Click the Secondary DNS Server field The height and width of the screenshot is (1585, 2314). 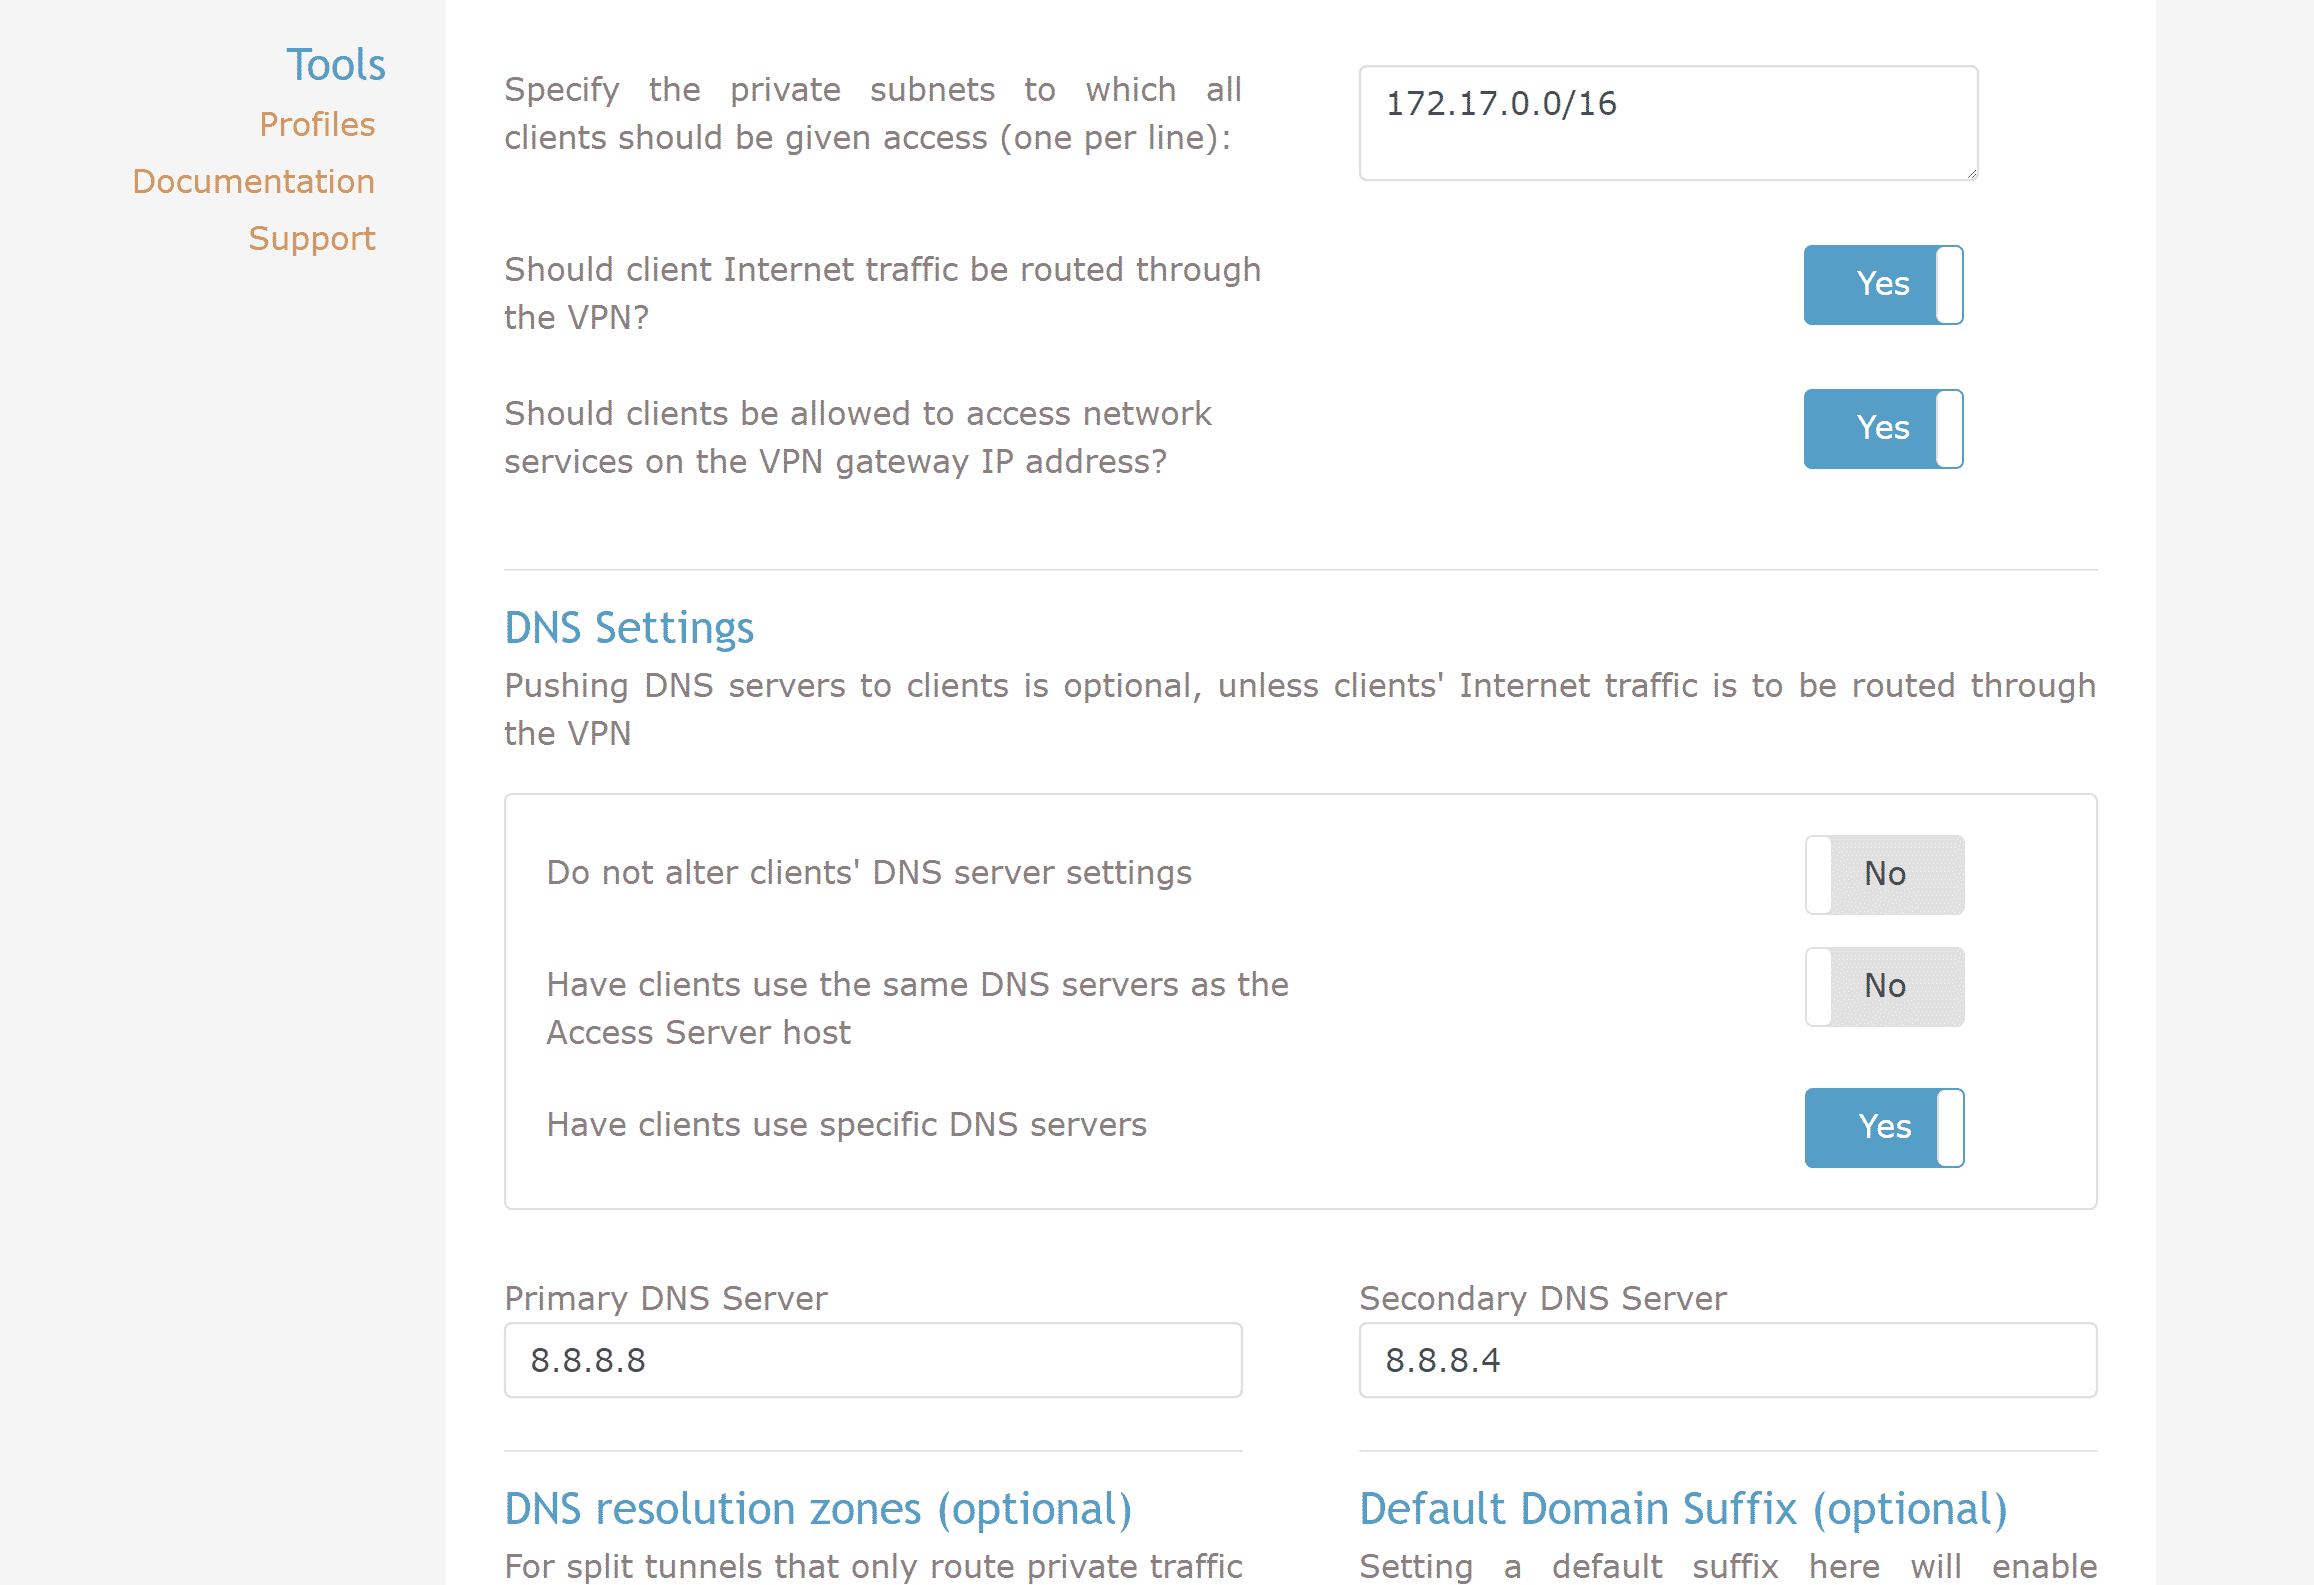tap(1727, 1360)
